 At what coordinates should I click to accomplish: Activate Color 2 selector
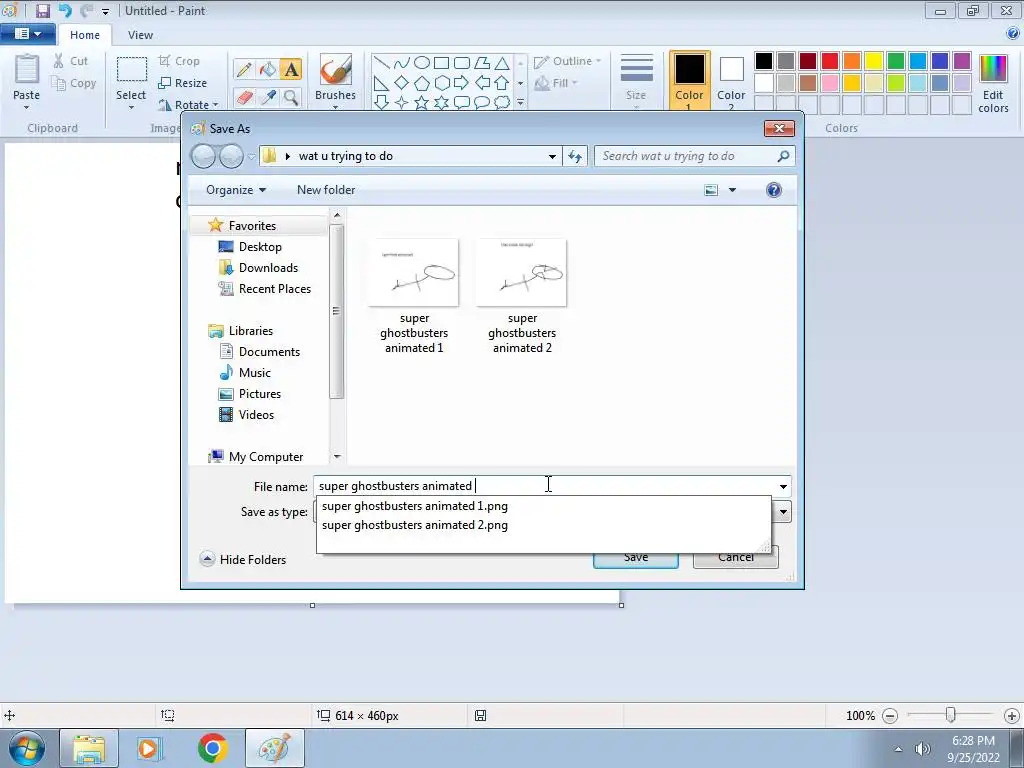coord(731,80)
